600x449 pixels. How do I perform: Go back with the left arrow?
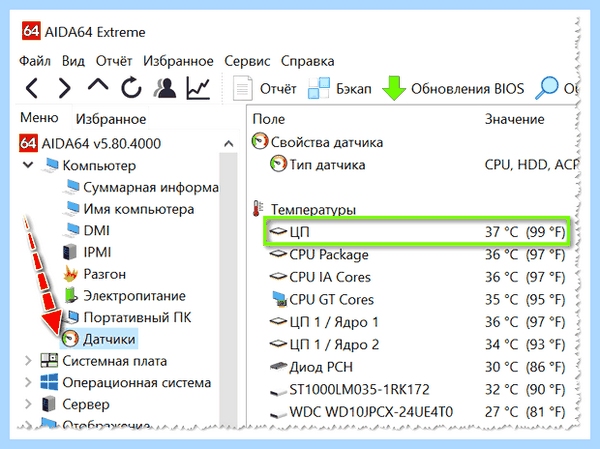tap(32, 88)
